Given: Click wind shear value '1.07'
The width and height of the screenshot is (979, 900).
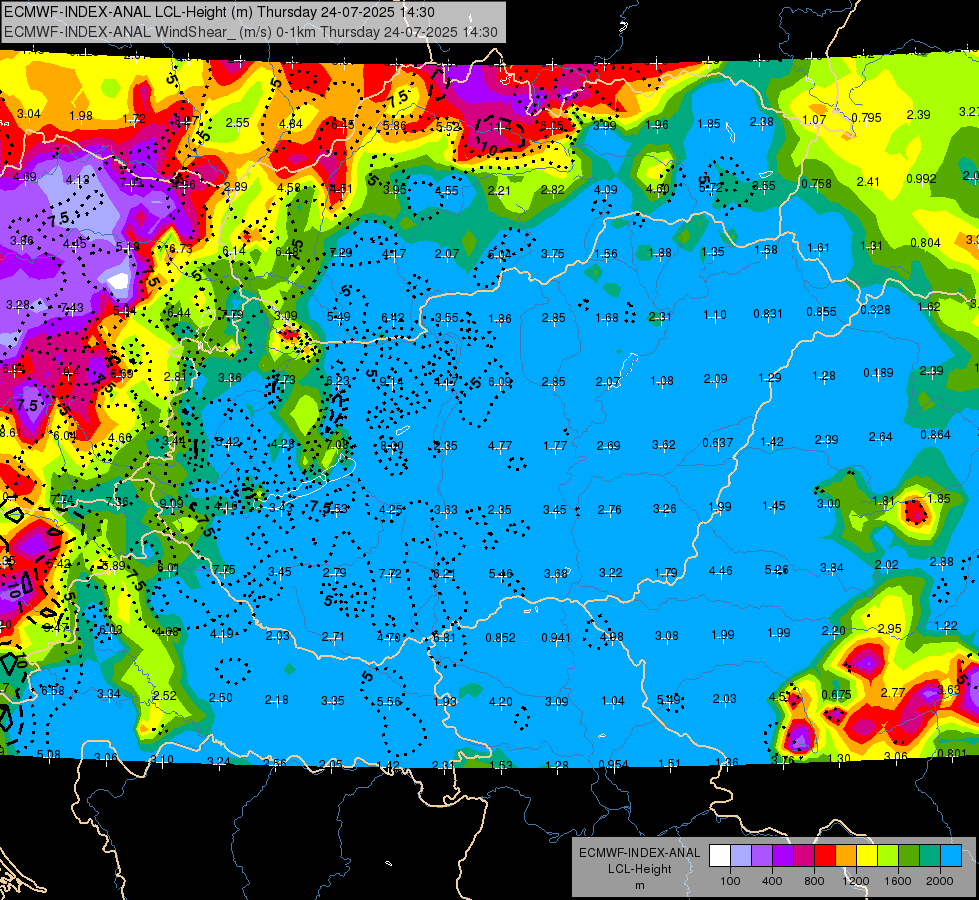Looking at the screenshot, I should pos(814,119).
